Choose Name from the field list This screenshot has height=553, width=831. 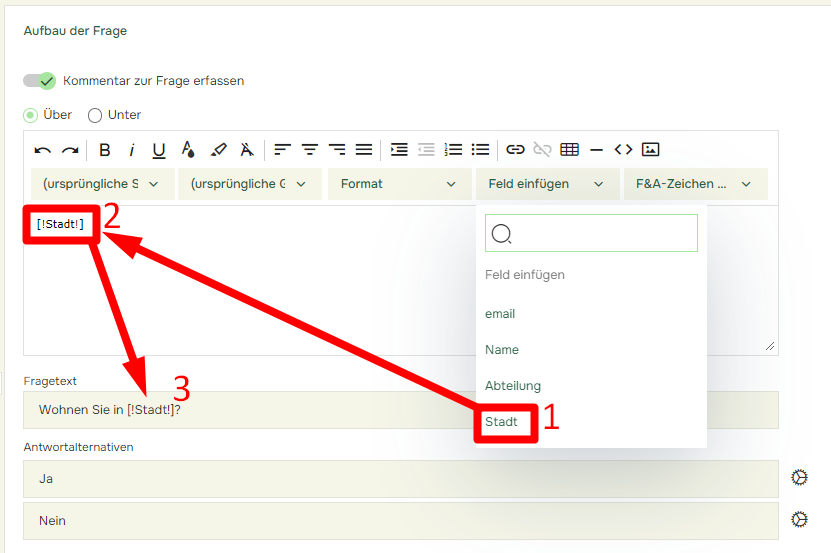[x=502, y=350]
